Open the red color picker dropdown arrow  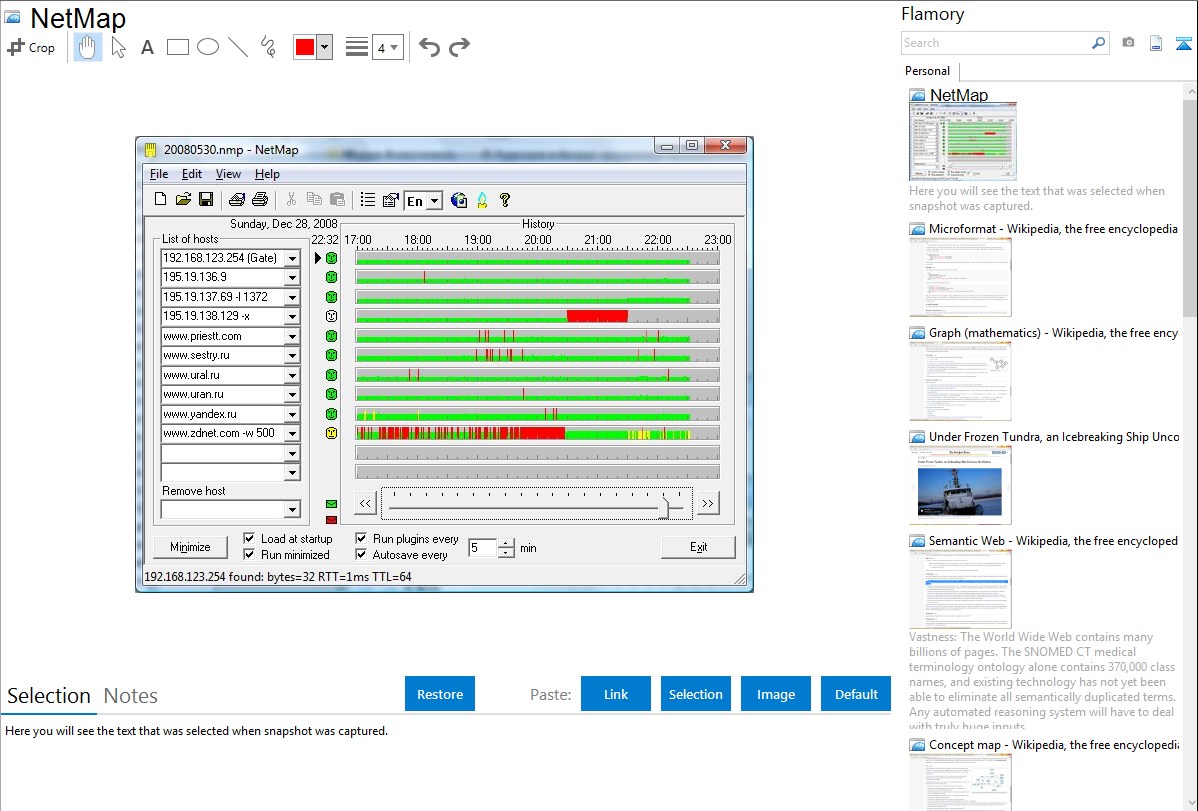coord(325,47)
